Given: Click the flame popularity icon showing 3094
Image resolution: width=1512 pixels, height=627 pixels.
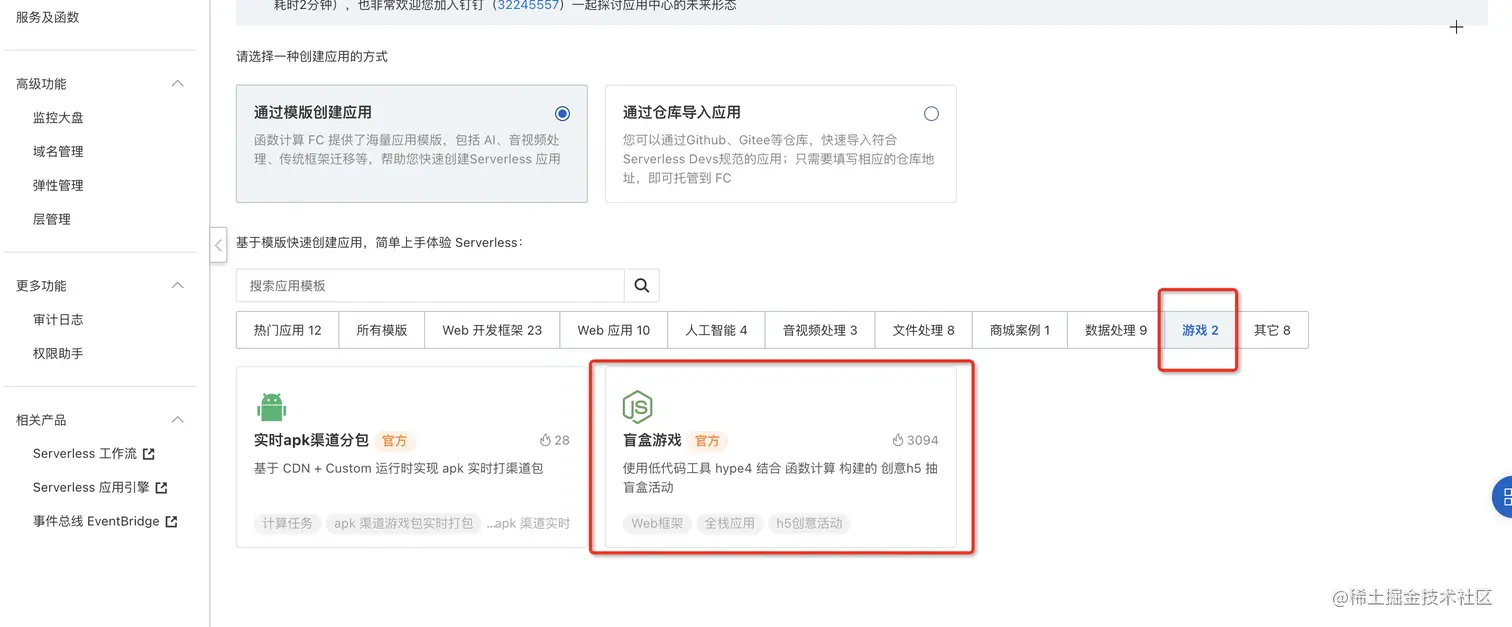Looking at the screenshot, I should coord(899,440).
